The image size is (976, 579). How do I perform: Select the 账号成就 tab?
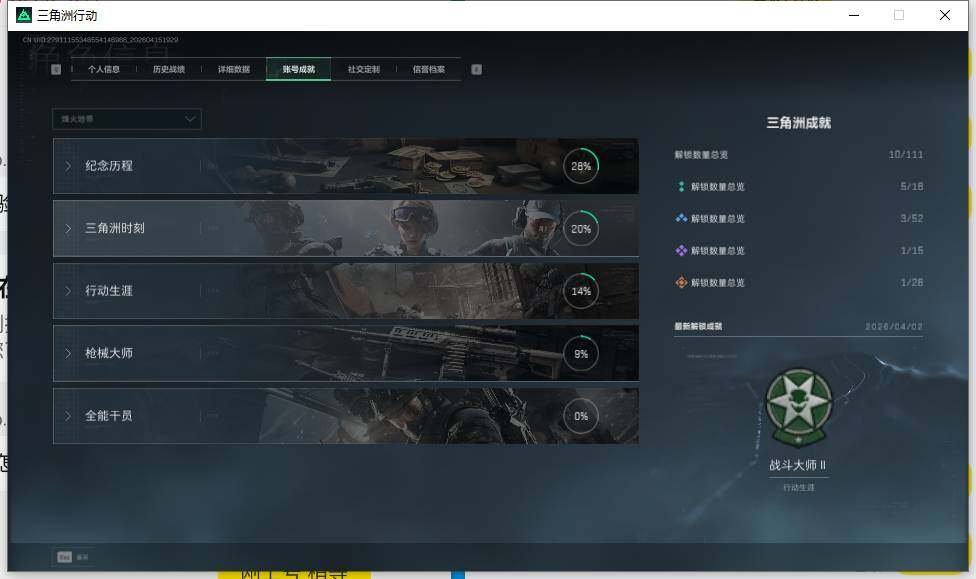(299, 69)
